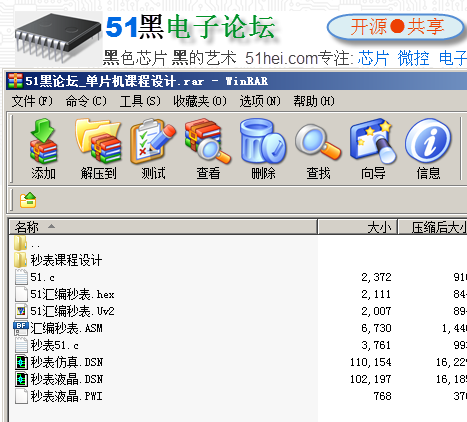Viewport: 467px width, 422px height.
Task: Click the size value 2,372
Action: click(x=376, y=277)
